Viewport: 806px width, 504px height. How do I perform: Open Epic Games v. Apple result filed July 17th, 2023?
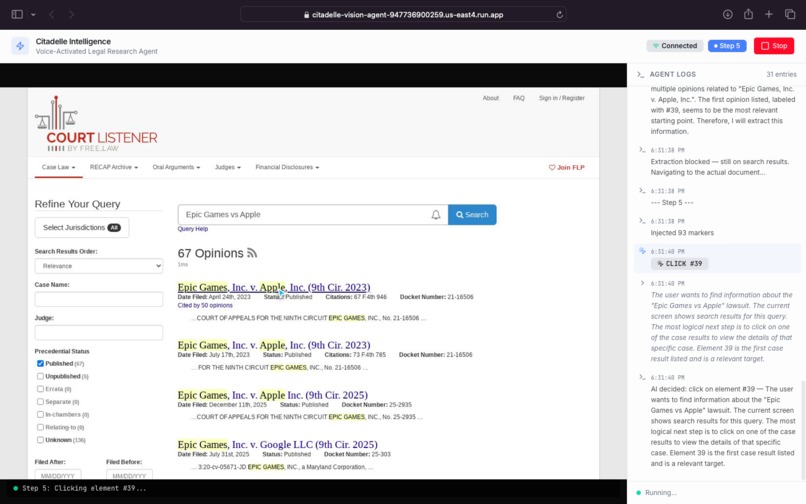point(274,345)
